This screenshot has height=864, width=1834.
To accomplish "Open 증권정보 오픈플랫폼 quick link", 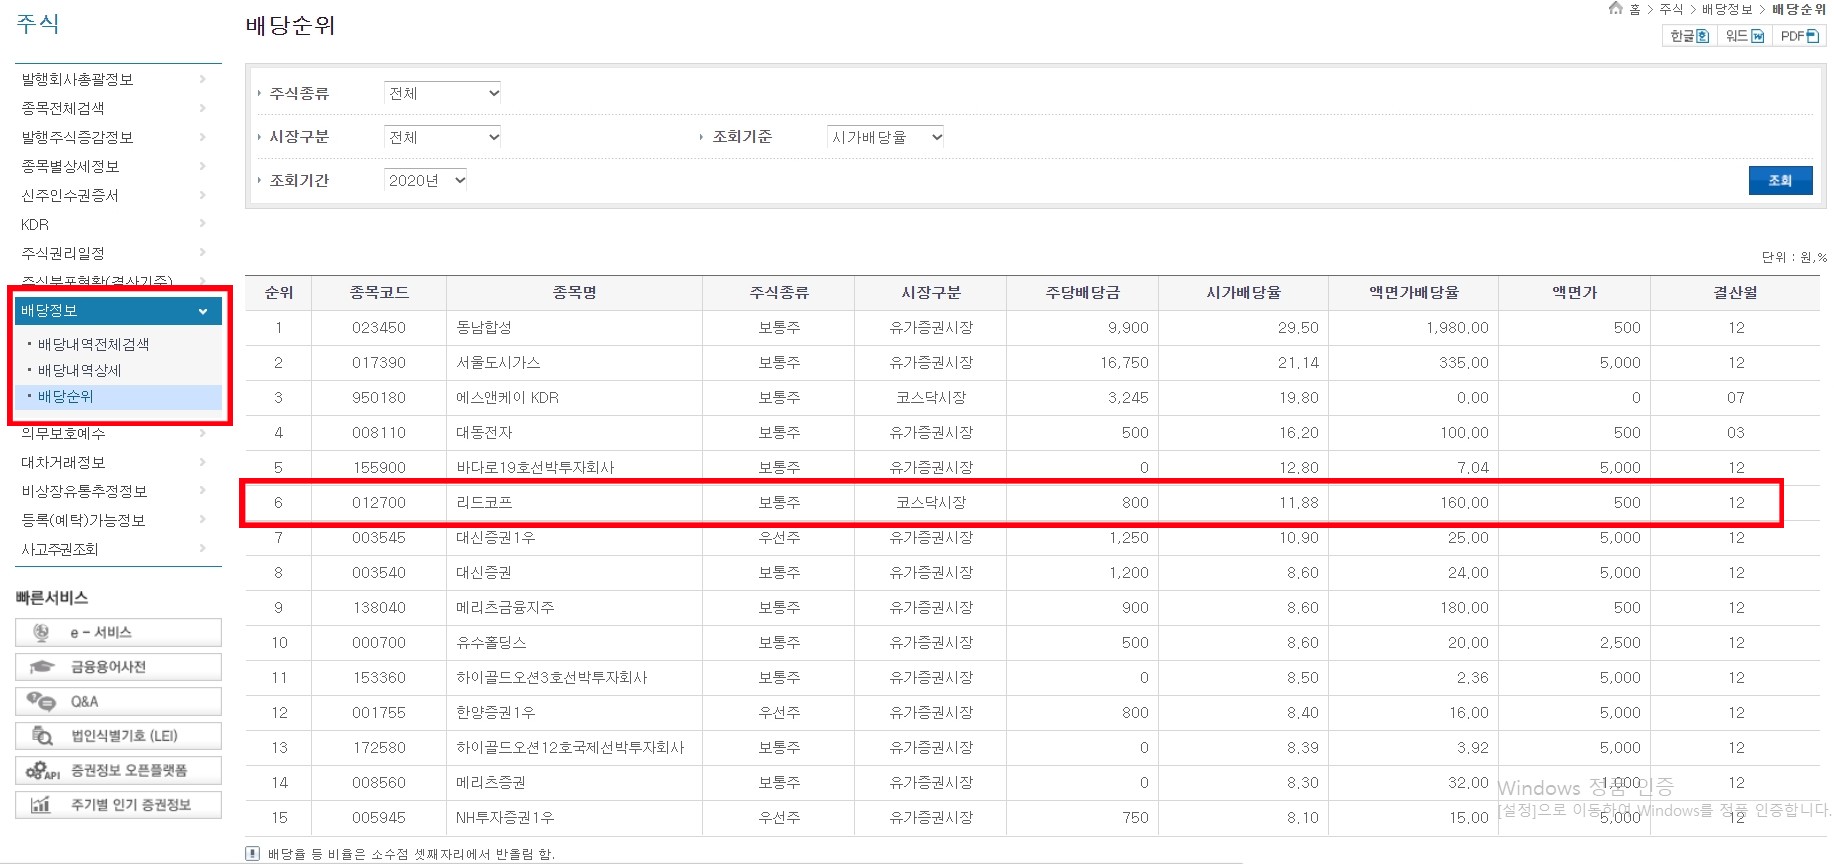I will [x=118, y=771].
